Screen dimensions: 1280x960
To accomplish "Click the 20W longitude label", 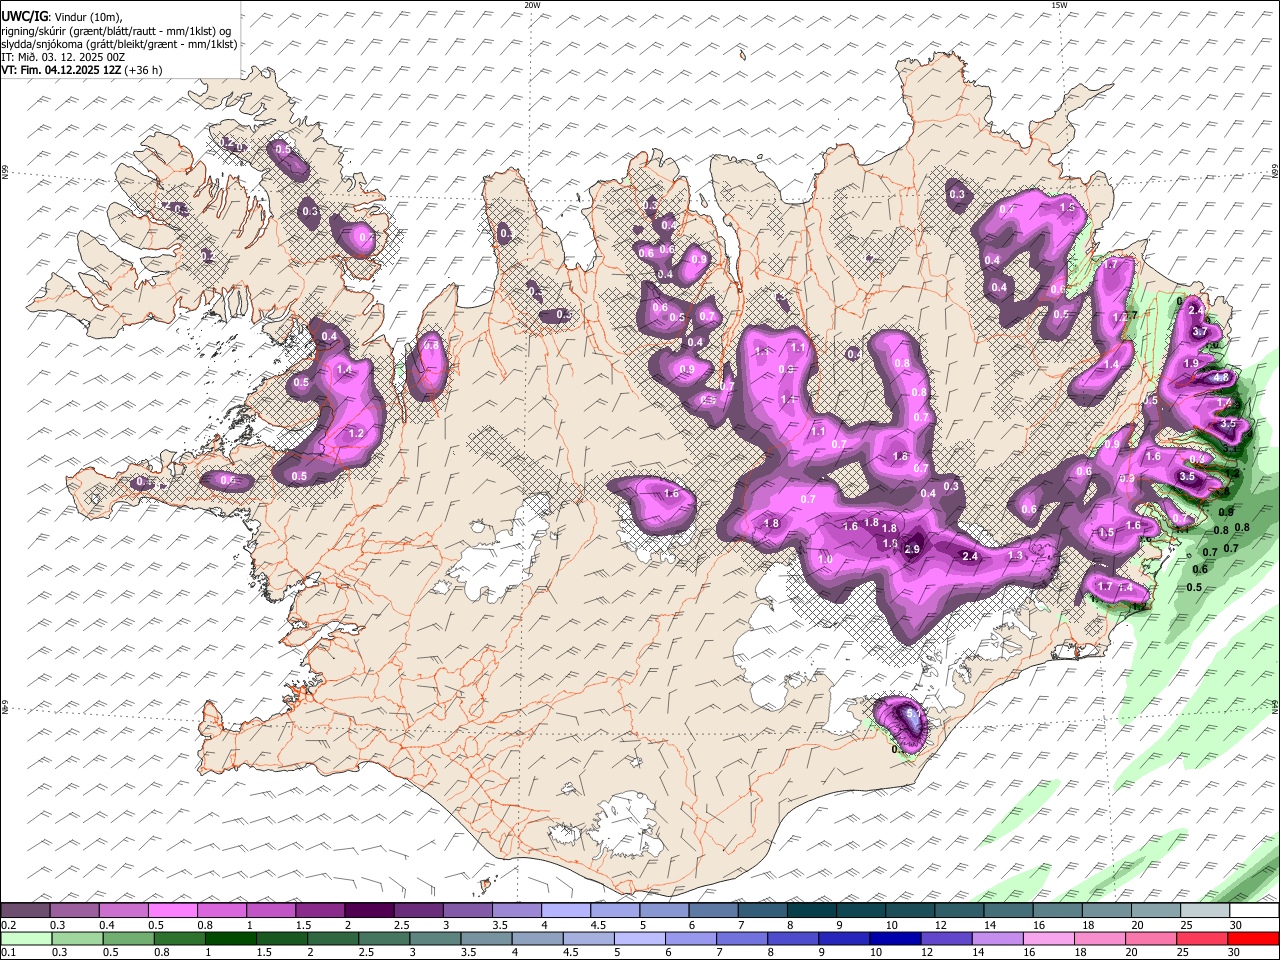I will [x=532, y=5].
